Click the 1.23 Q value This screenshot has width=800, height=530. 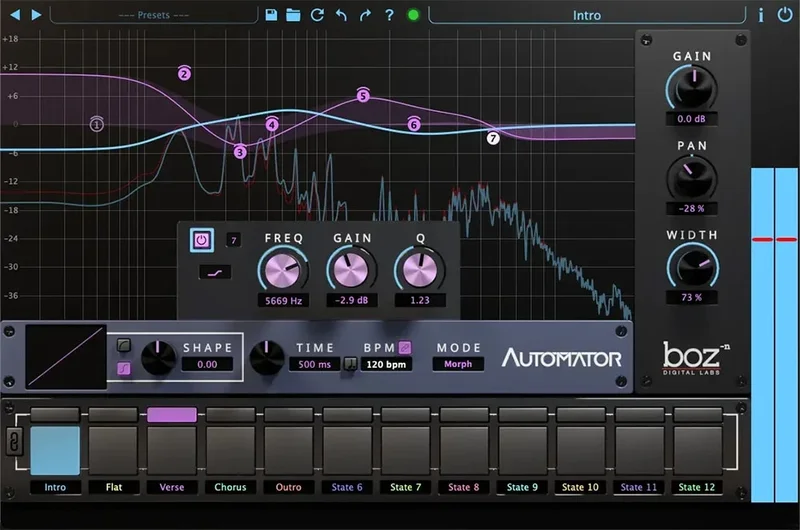(x=420, y=300)
